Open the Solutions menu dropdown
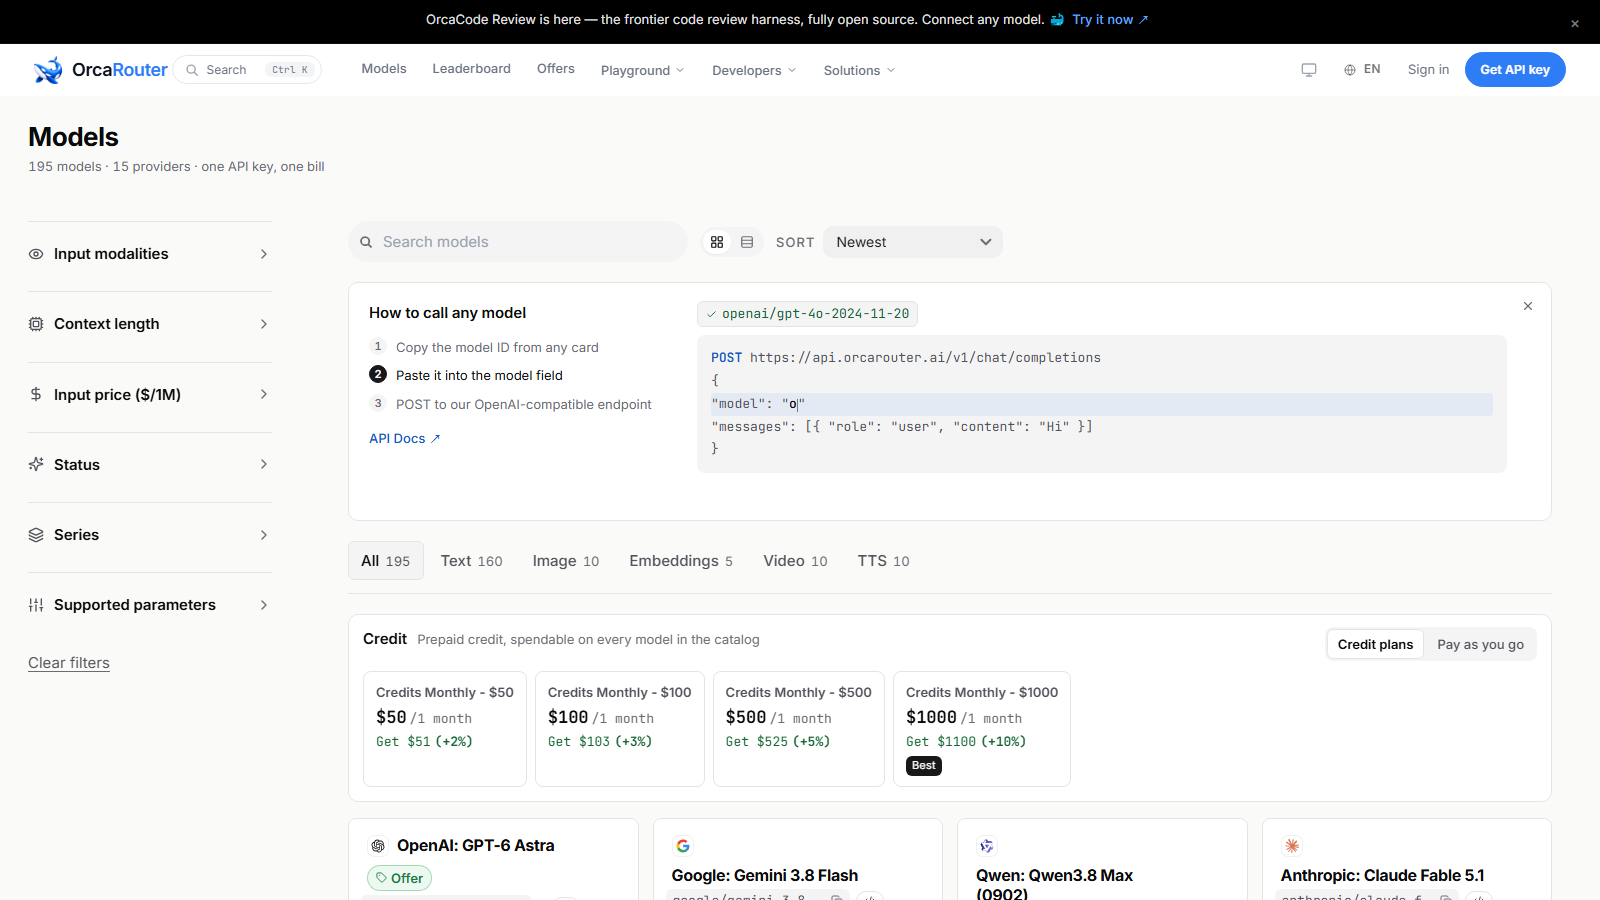Viewport: 1600px width, 900px height. (x=859, y=70)
